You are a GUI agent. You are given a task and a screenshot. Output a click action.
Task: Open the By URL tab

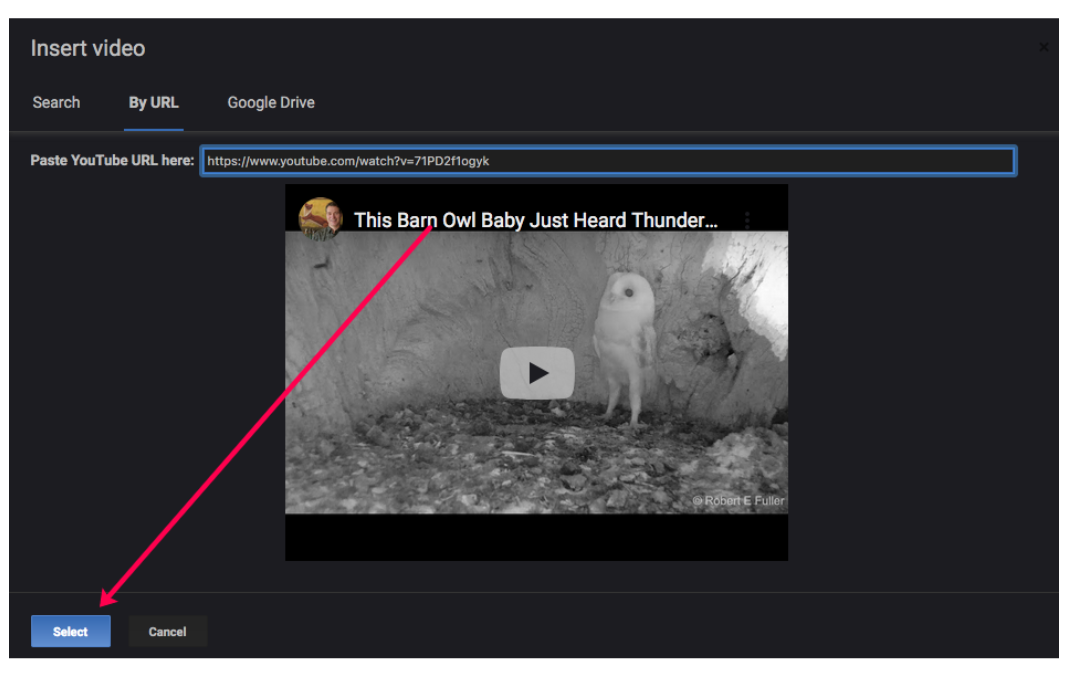tap(154, 103)
